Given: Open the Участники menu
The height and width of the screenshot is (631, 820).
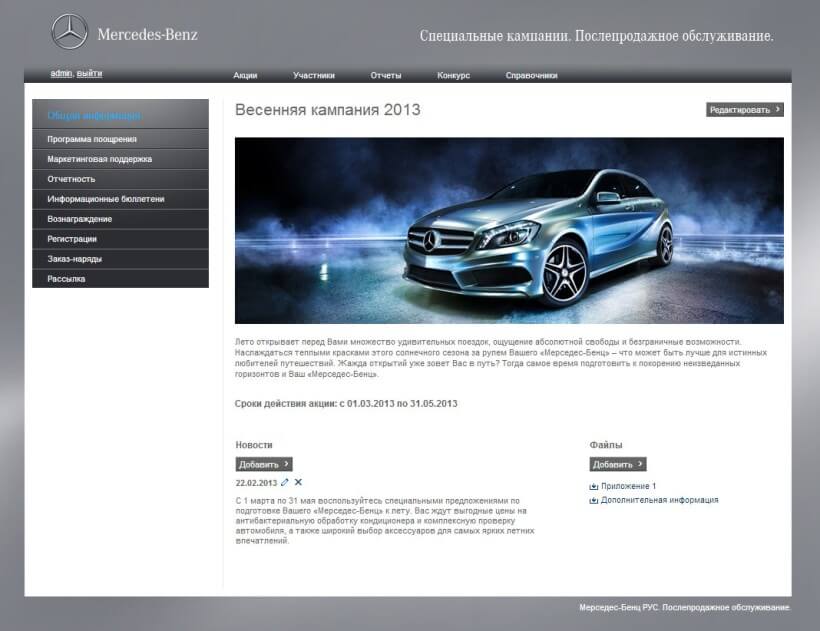Looking at the screenshot, I should [314, 75].
